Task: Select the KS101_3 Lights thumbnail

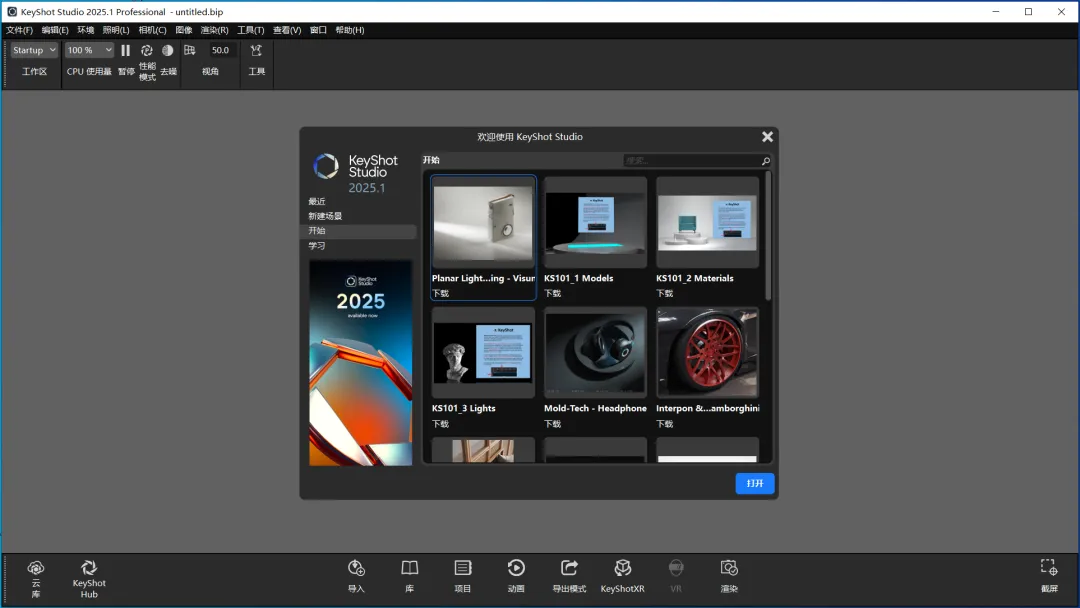Action: [x=483, y=353]
